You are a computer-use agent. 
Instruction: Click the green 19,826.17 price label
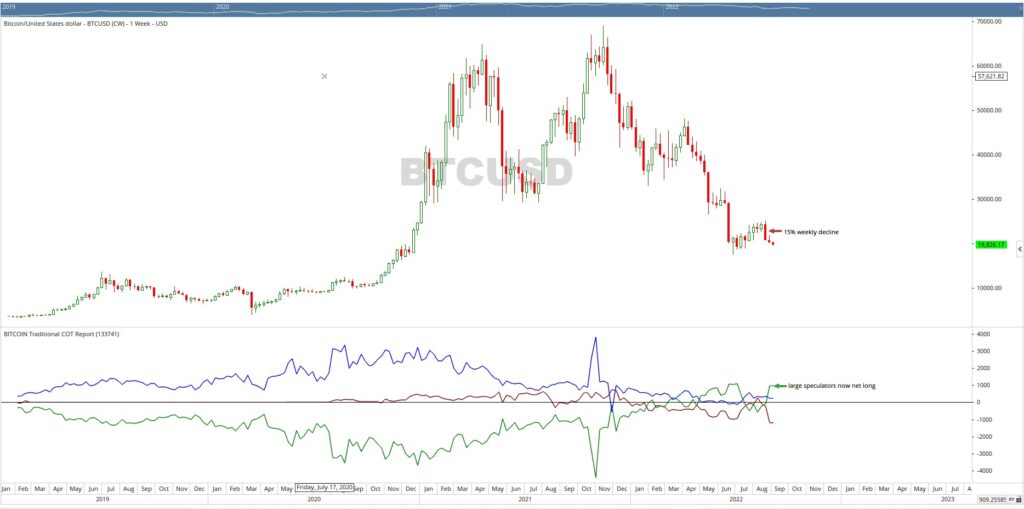(991, 245)
